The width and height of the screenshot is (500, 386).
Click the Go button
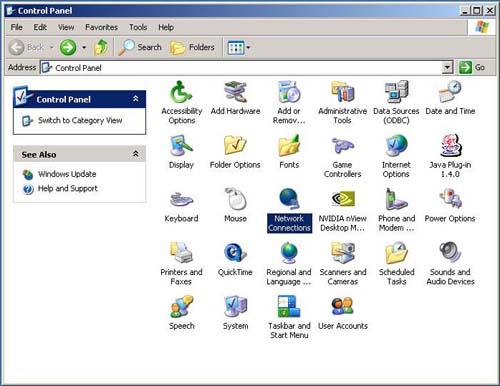pos(472,67)
